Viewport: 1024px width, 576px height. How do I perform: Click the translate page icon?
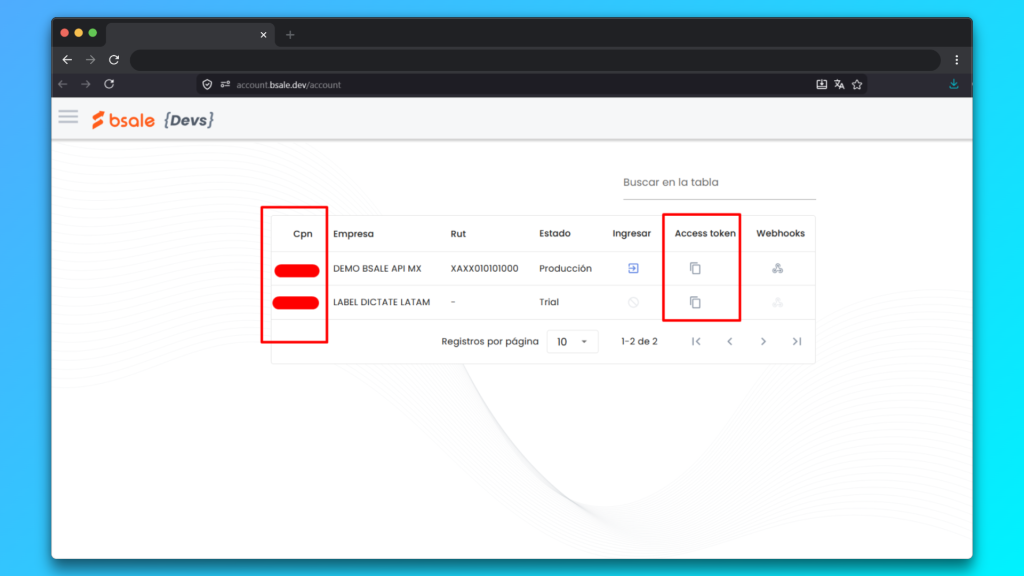pos(839,85)
